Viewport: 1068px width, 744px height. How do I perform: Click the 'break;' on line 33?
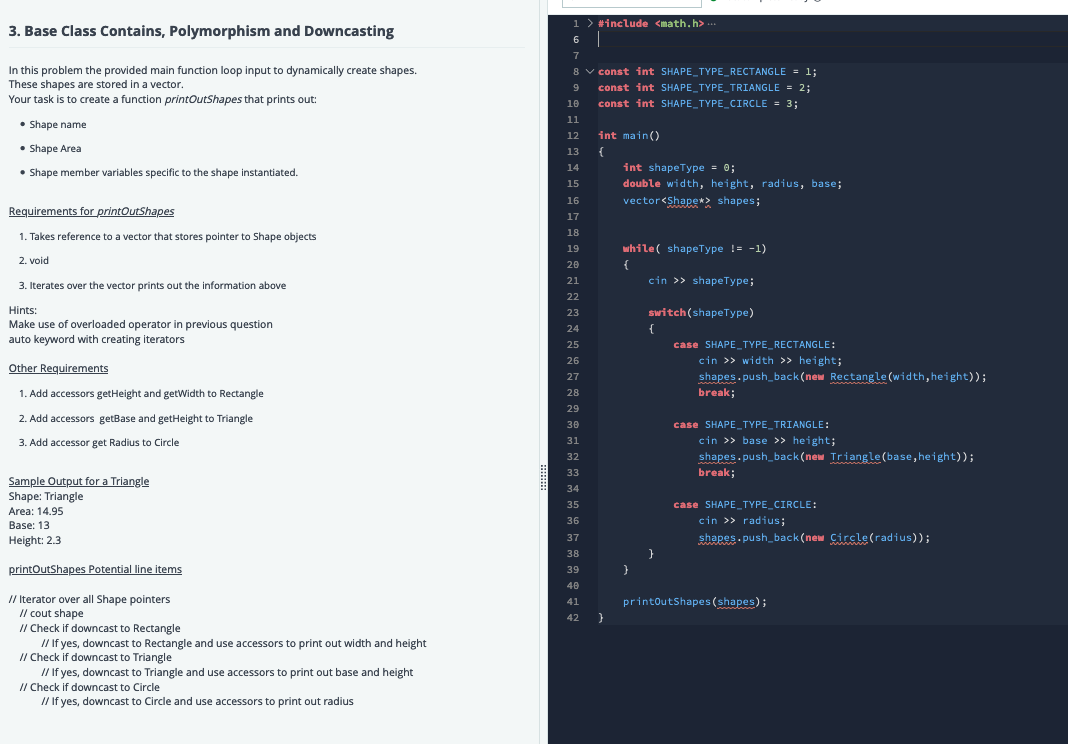coord(717,473)
